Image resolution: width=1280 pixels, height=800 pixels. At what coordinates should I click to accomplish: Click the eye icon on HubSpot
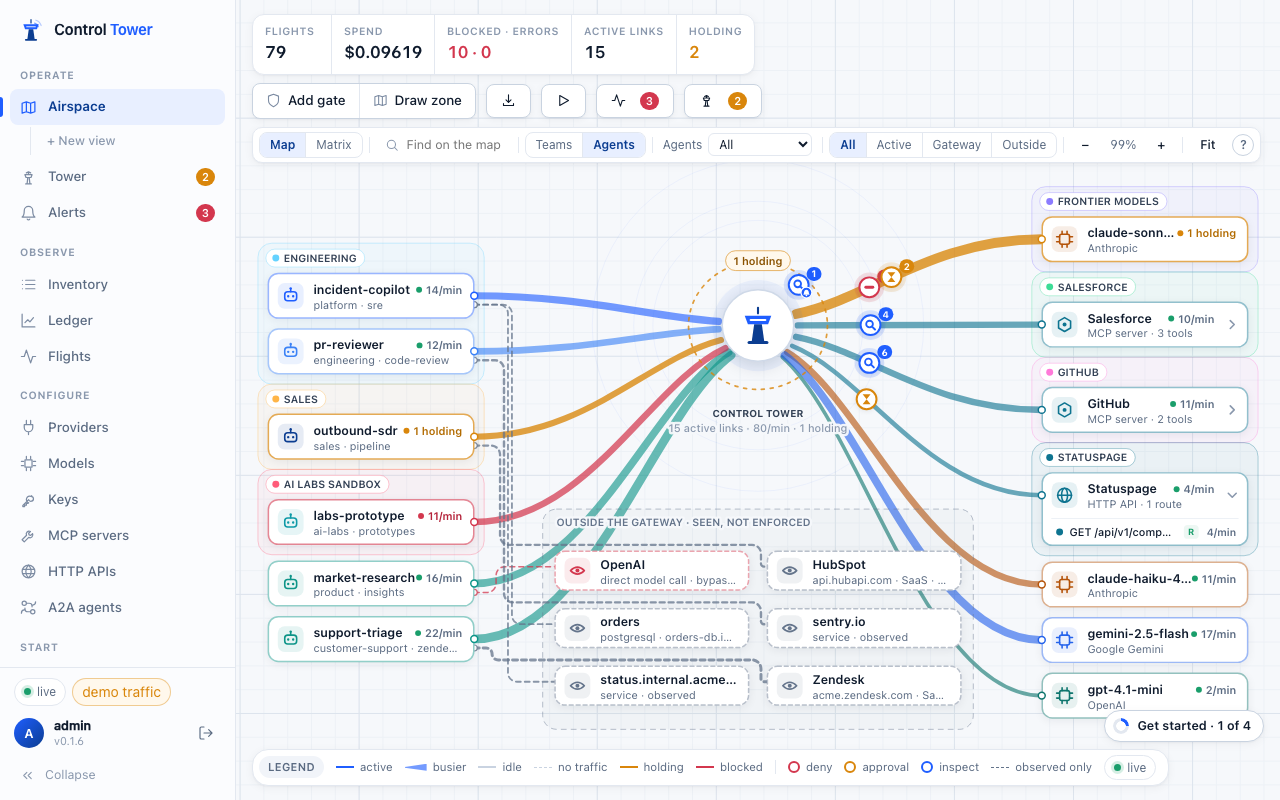coord(791,571)
